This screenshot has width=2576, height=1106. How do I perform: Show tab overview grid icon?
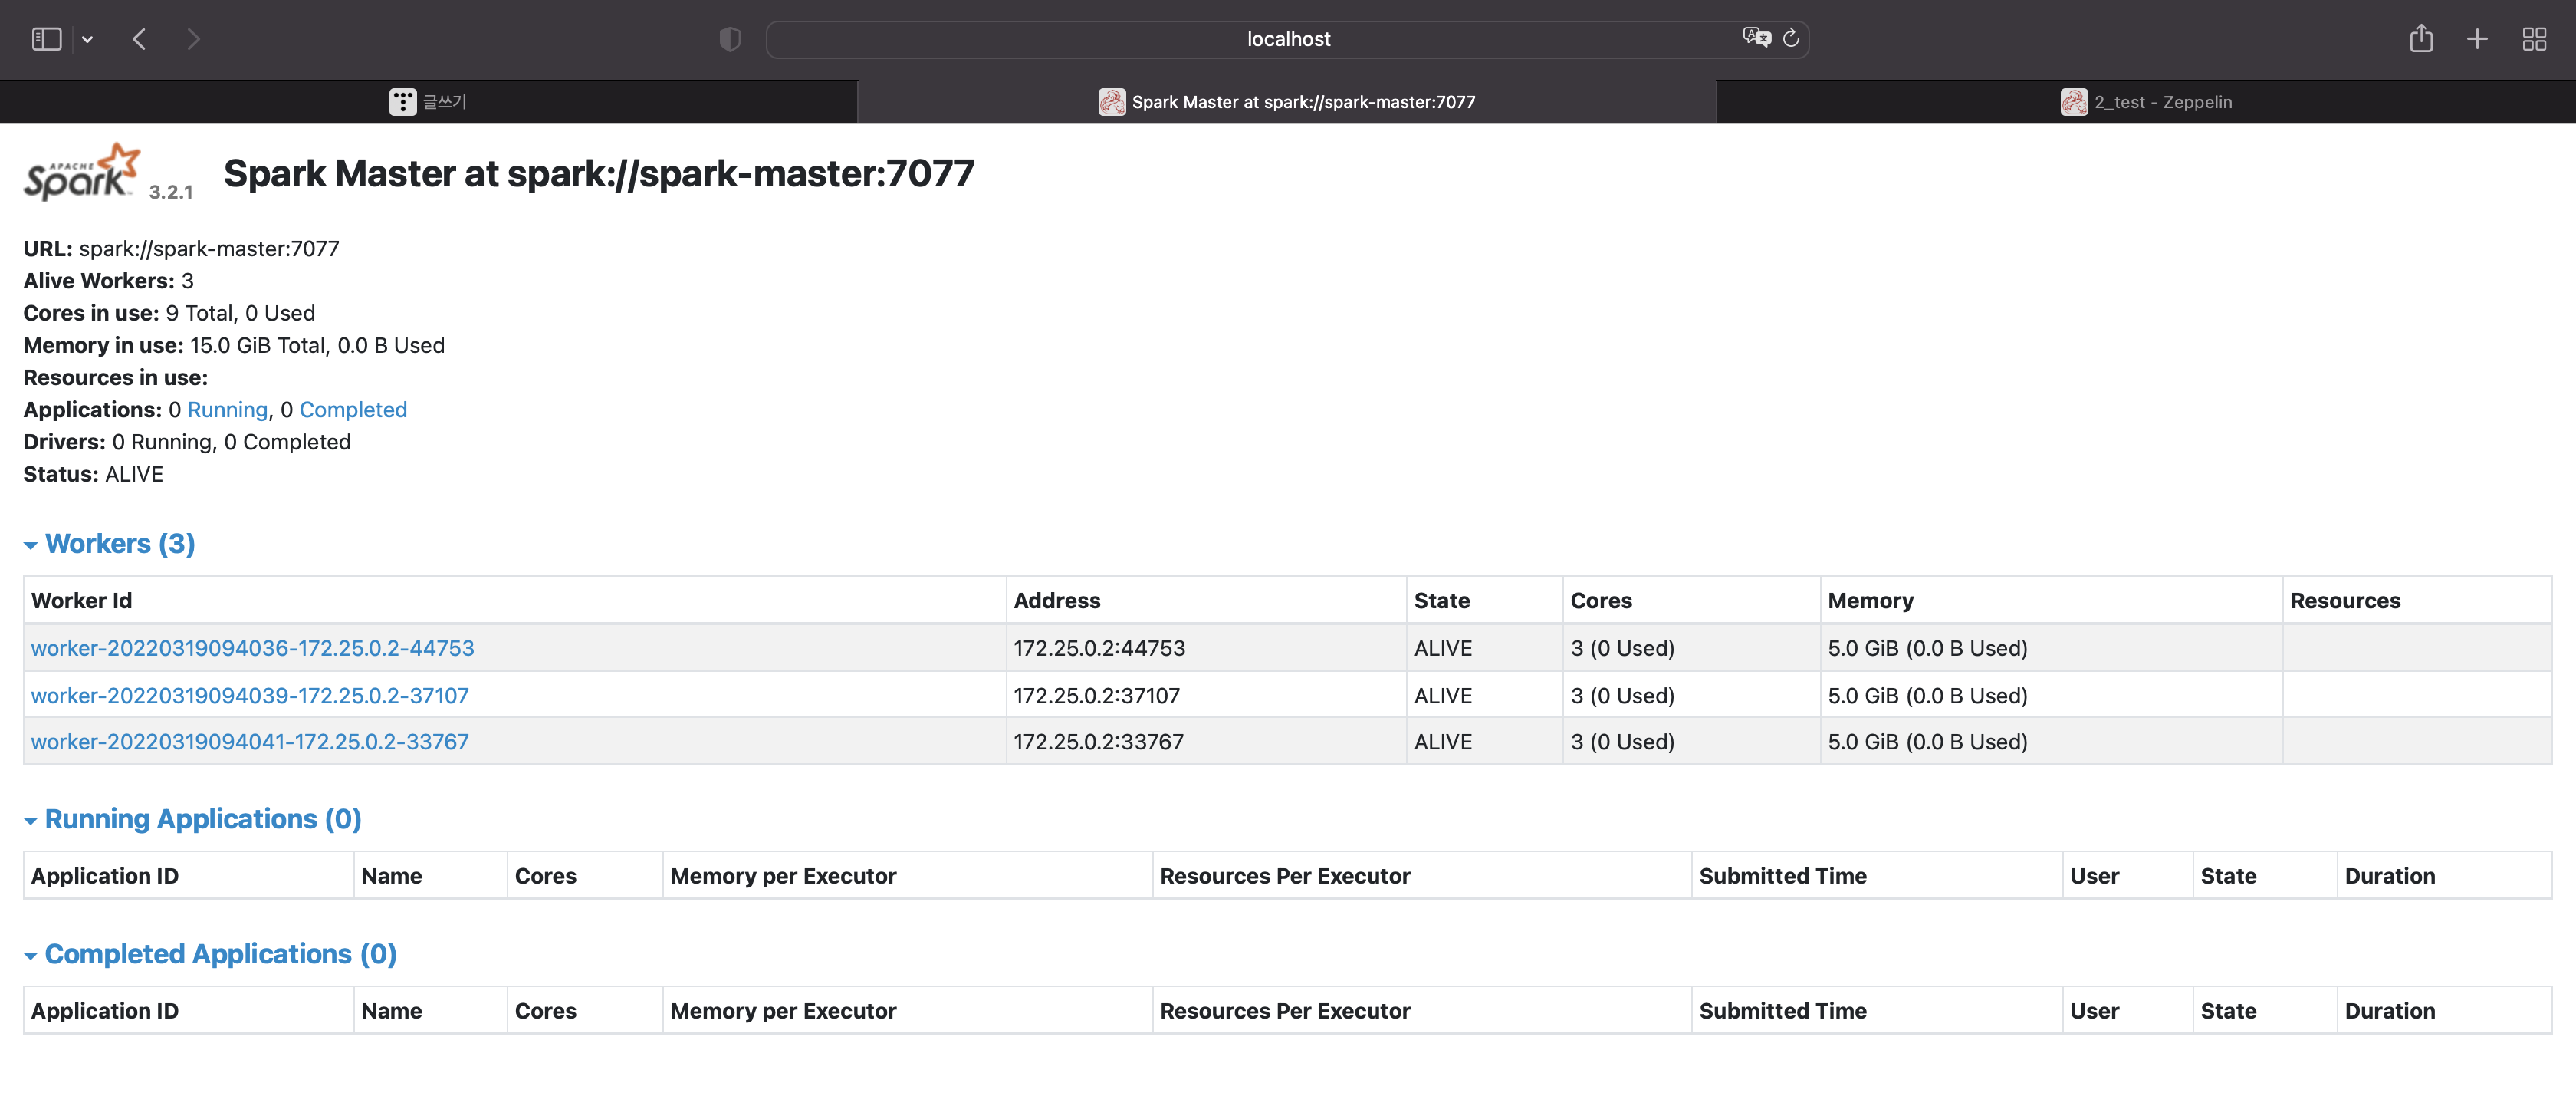tap(2534, 39)
